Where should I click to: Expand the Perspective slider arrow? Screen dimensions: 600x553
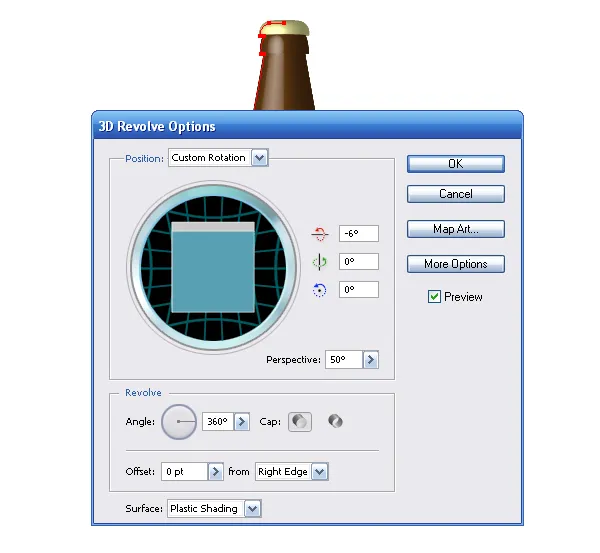(371, 360)
